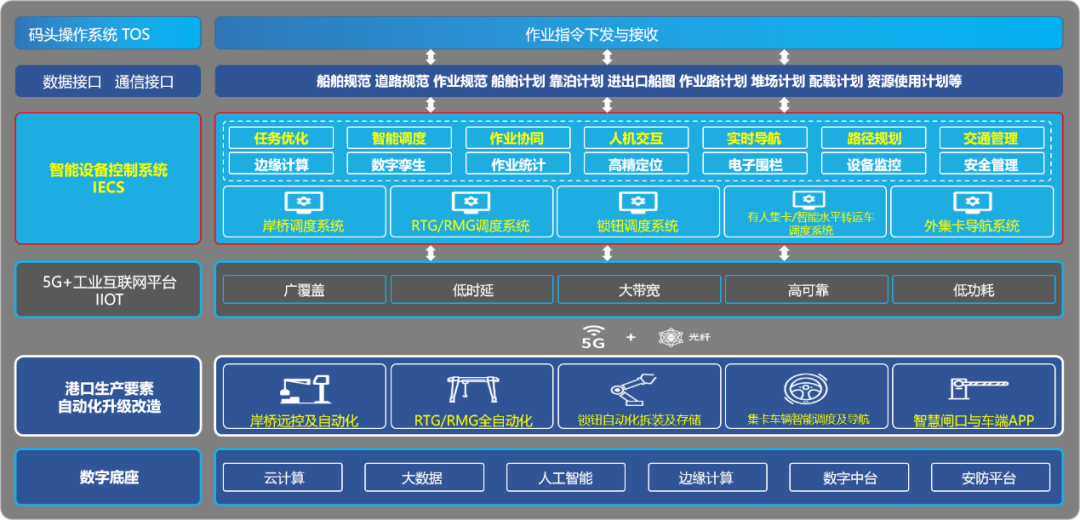The image size is (1080, 520).
Task: Click the 资源使用计划等 text
Action: tap(914, 81)
